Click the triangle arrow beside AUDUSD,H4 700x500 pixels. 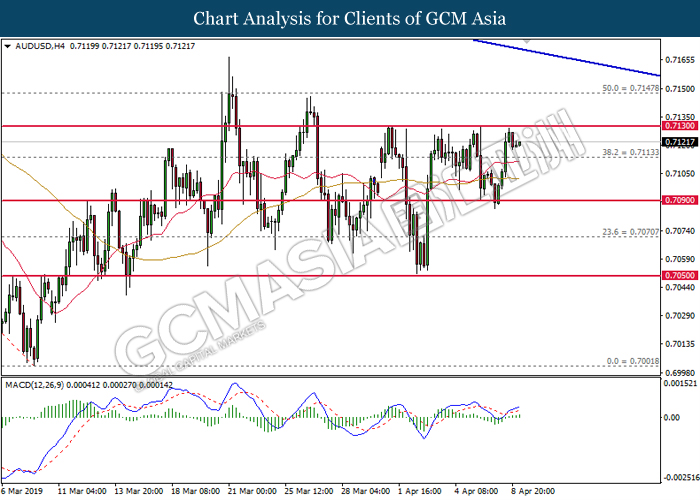(x=8, y=46)
